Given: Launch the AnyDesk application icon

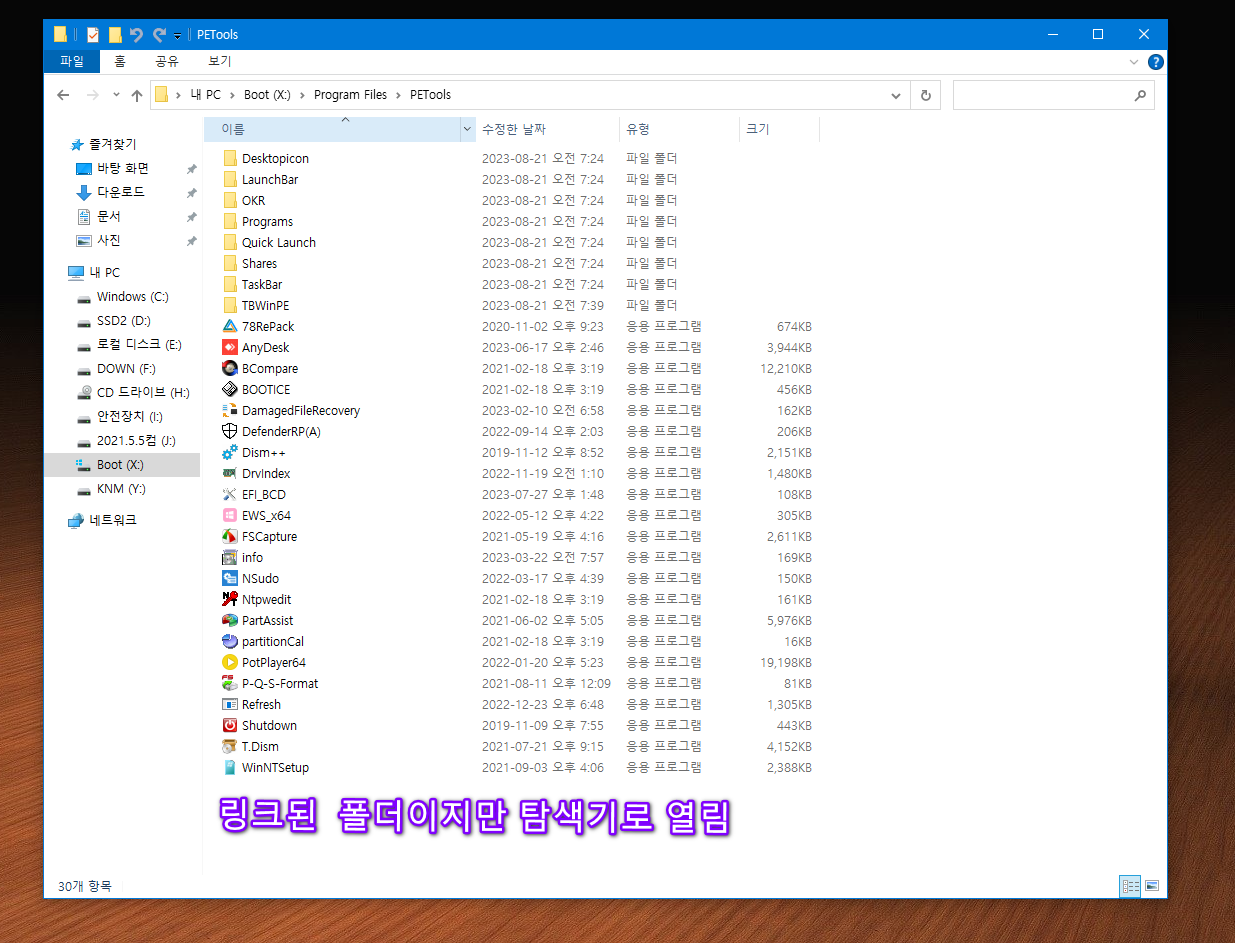Looking at the screenshot, I should (x=230, y=347).
